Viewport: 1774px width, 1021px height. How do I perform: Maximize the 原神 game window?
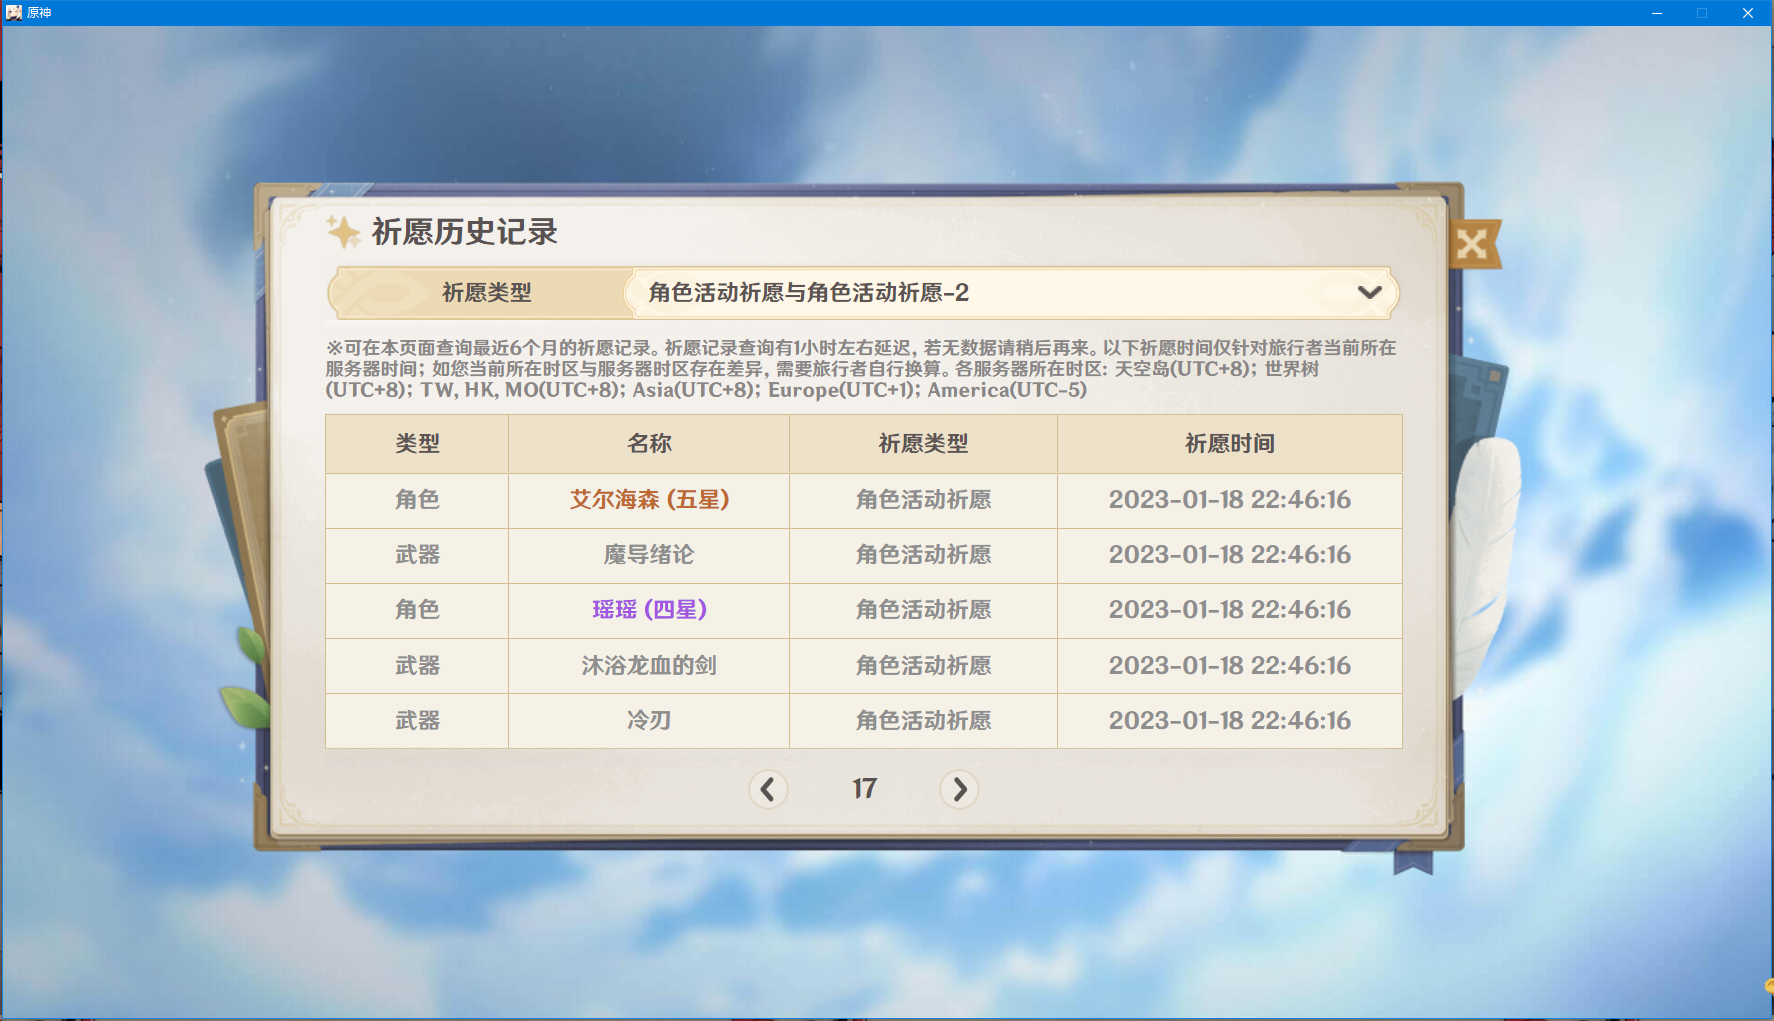1702,13
